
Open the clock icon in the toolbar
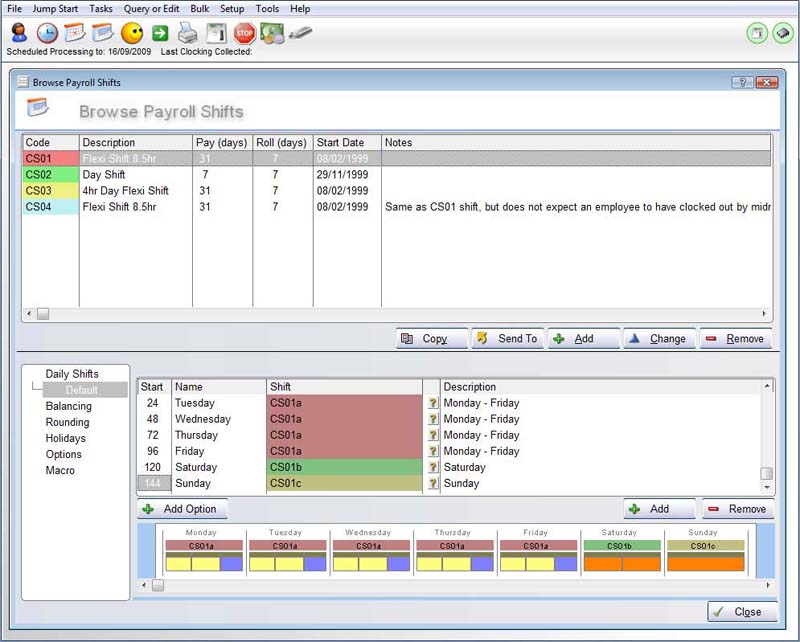(47, 33)
